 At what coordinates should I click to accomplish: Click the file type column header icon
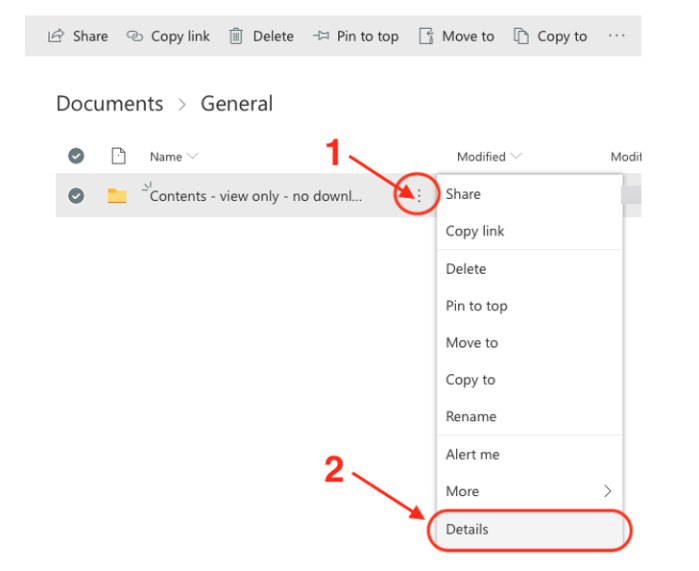point(118,156)
